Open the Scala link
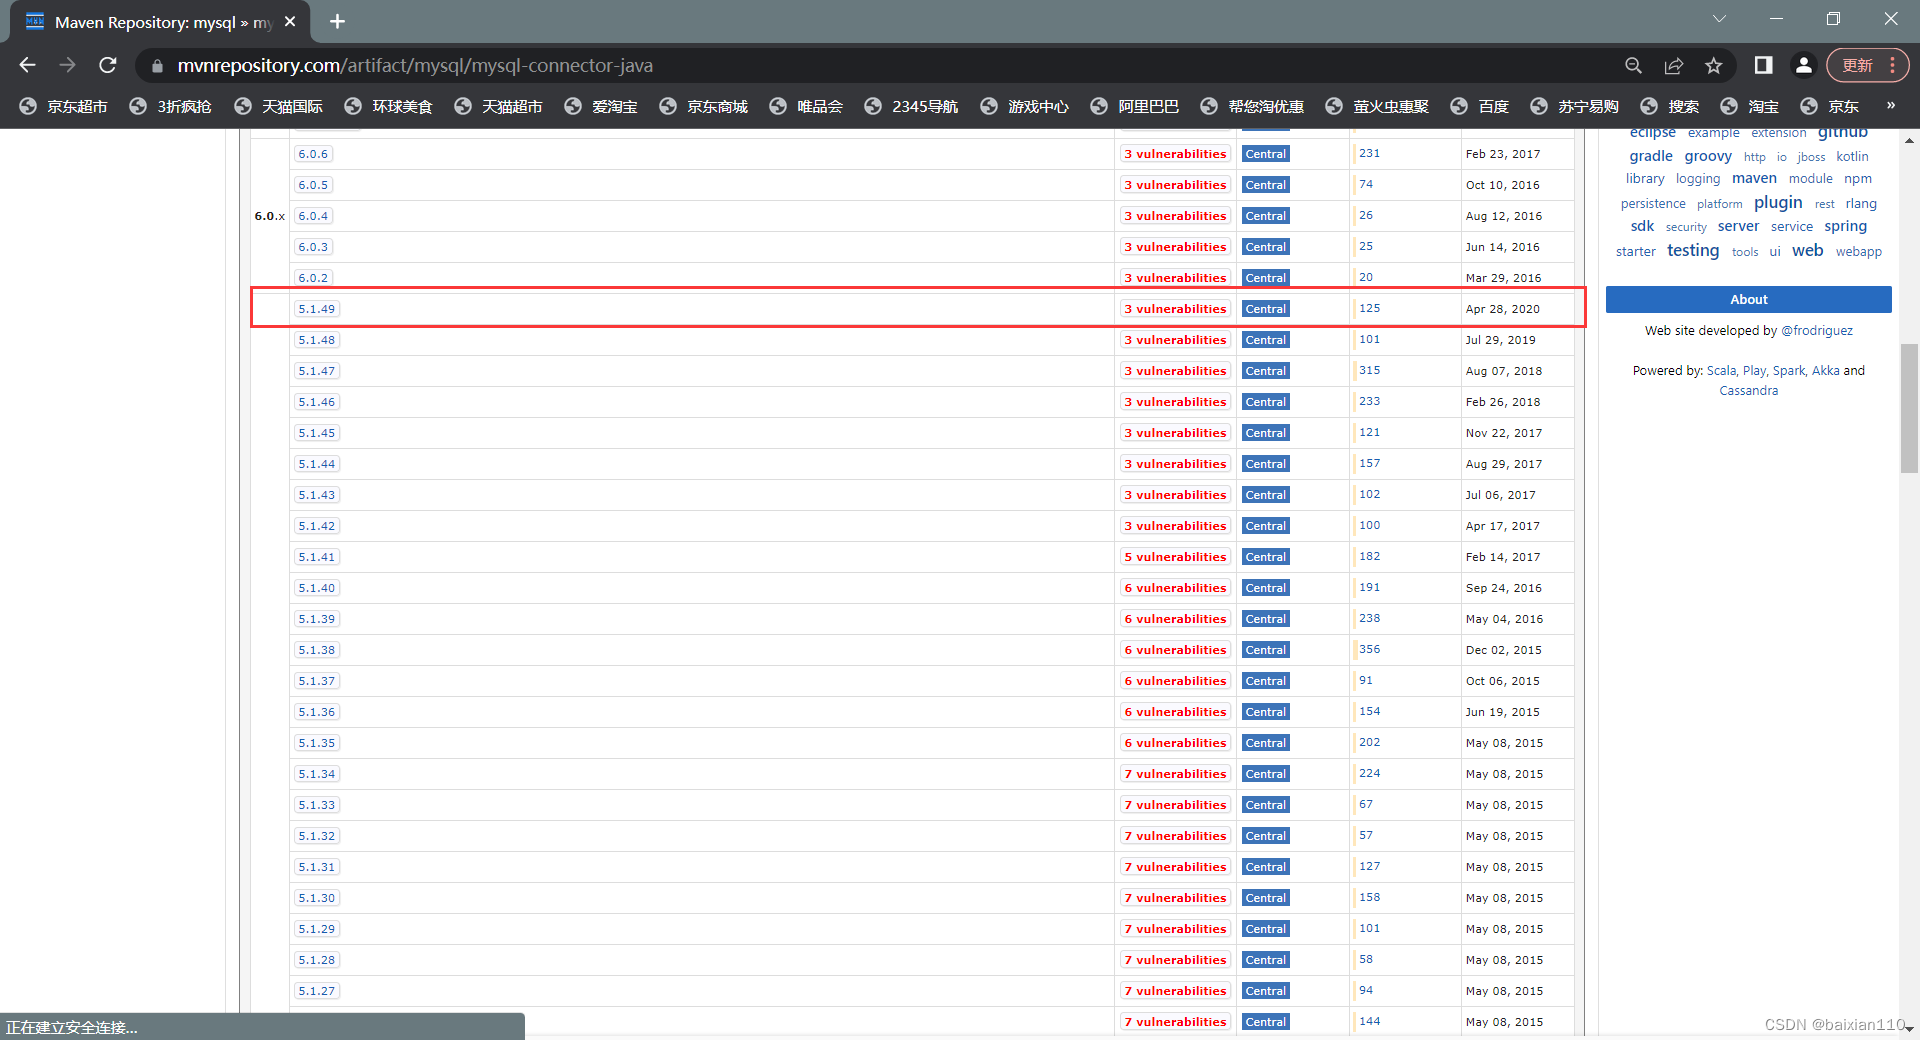 1721,370
